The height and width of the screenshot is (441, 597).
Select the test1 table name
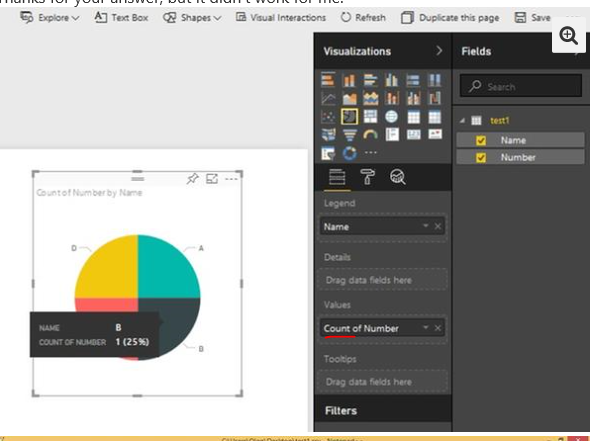click(x=500, y=121)
